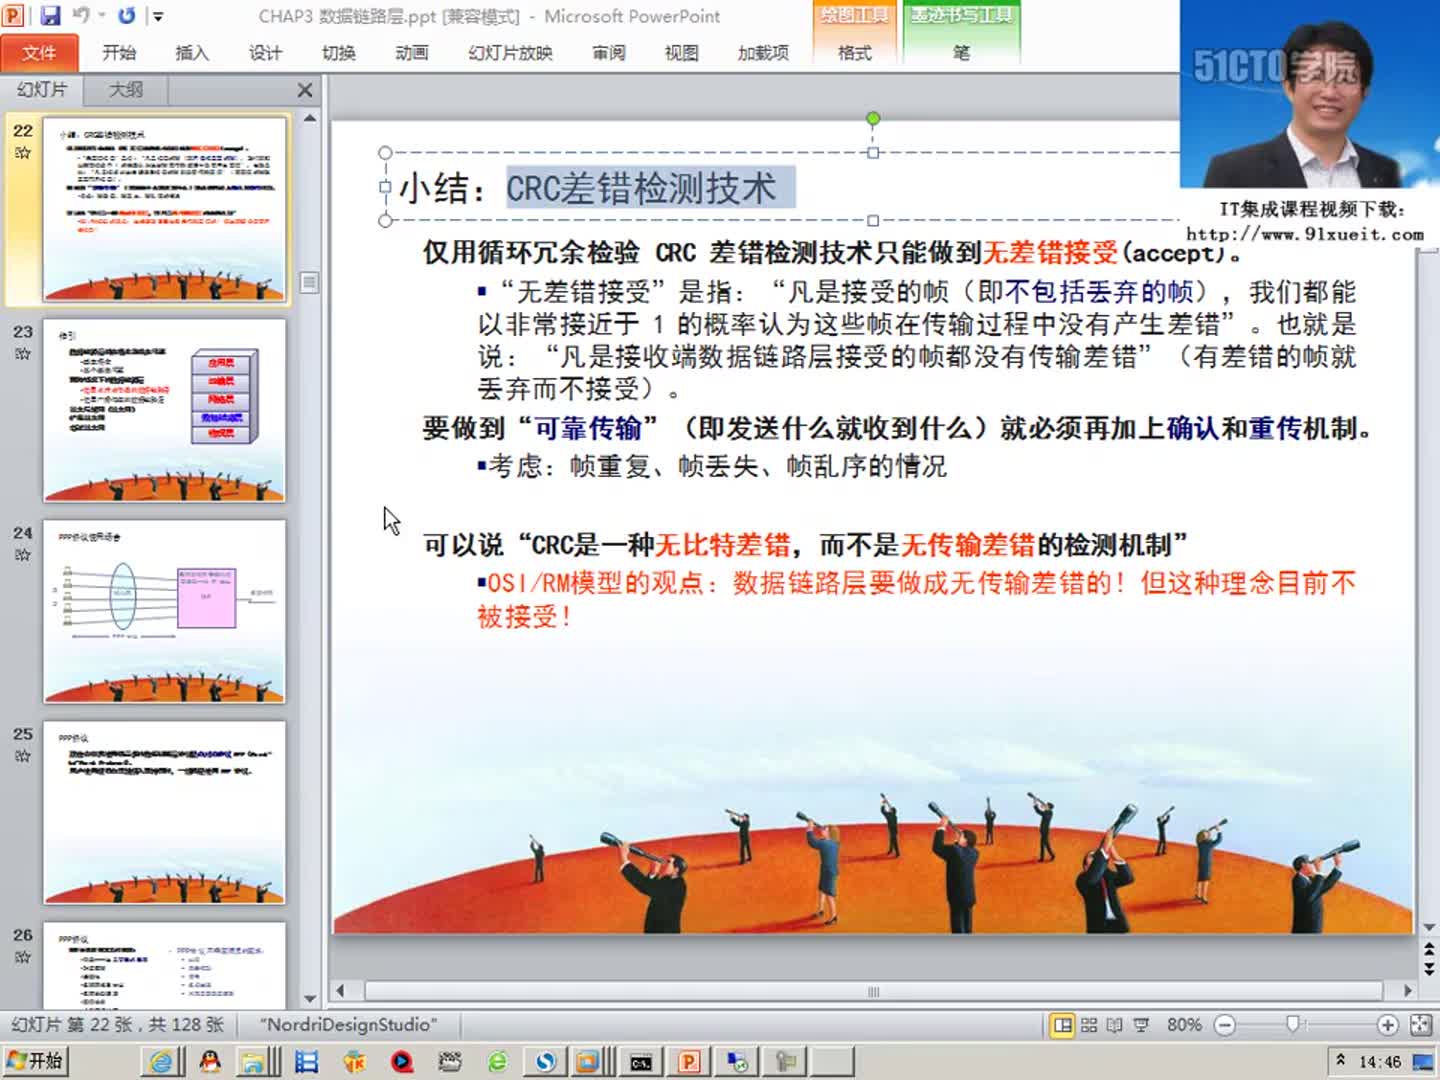Select the 大纲 outline pane tab
This screenshot has width=1440, height=1080.
point(125,89)
